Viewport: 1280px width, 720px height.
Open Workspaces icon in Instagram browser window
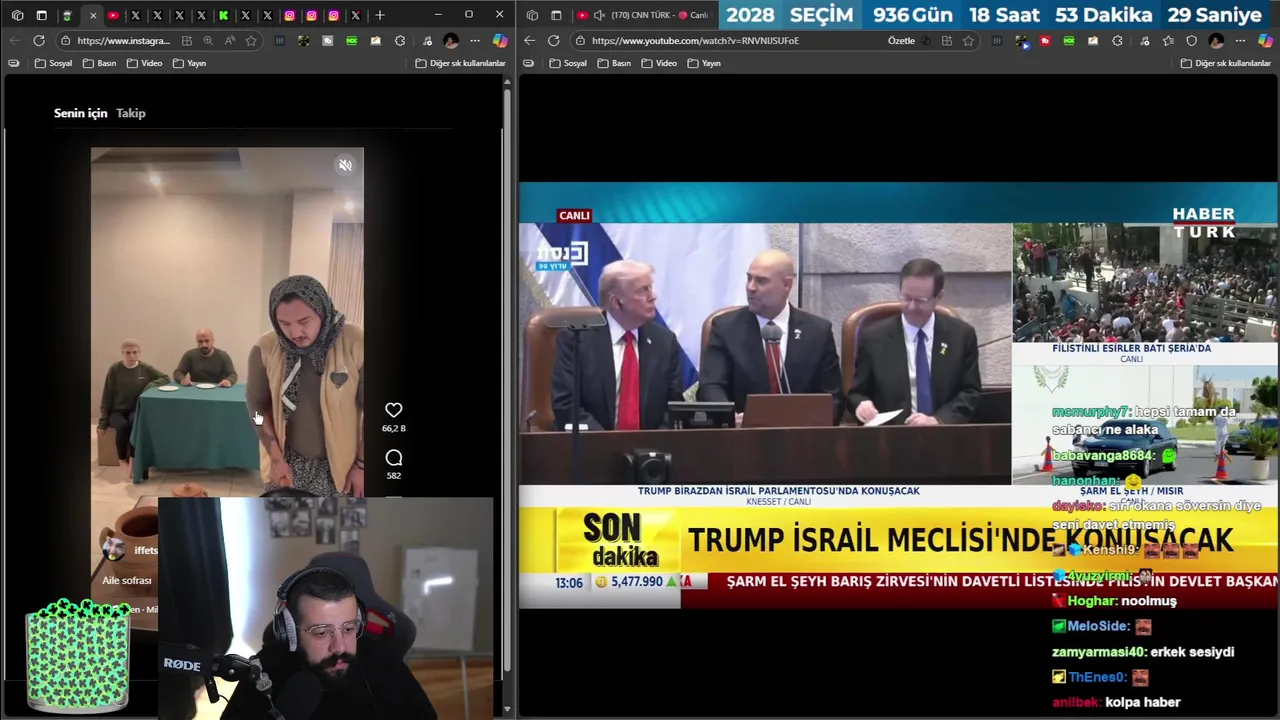click(x=17, y=15)
